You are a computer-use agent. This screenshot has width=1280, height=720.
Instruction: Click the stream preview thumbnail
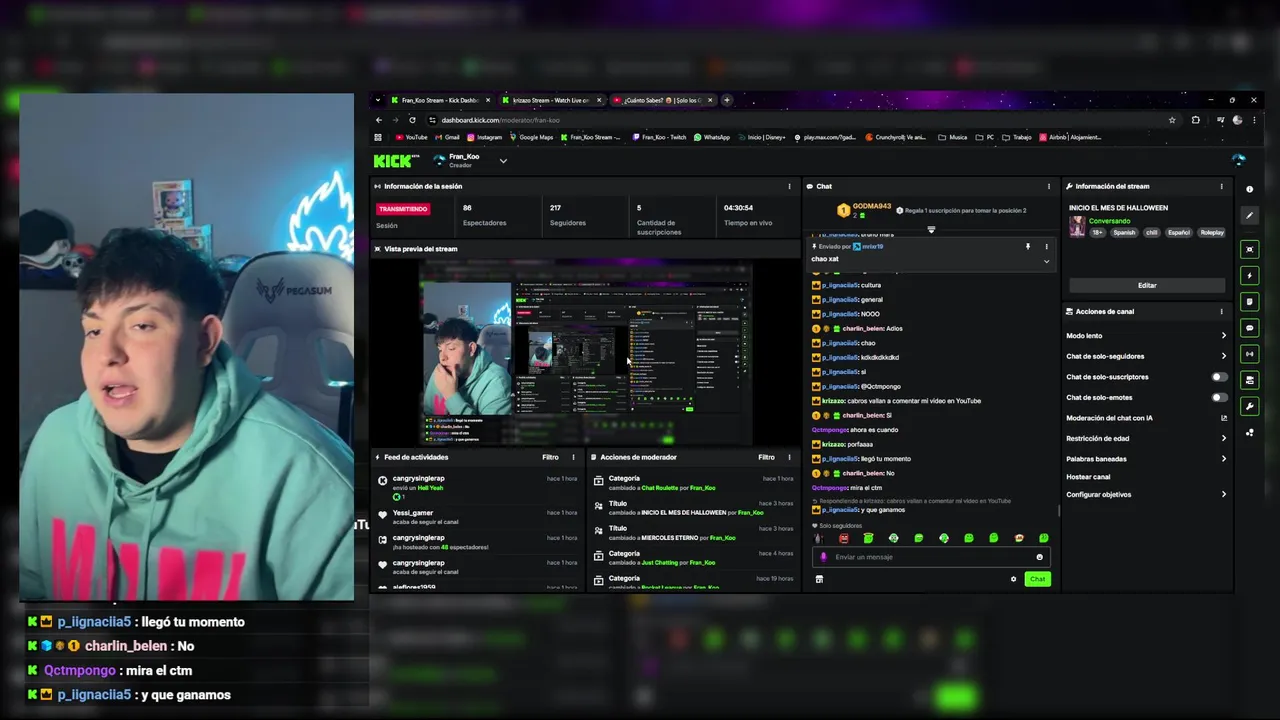[x=585, y=353]
